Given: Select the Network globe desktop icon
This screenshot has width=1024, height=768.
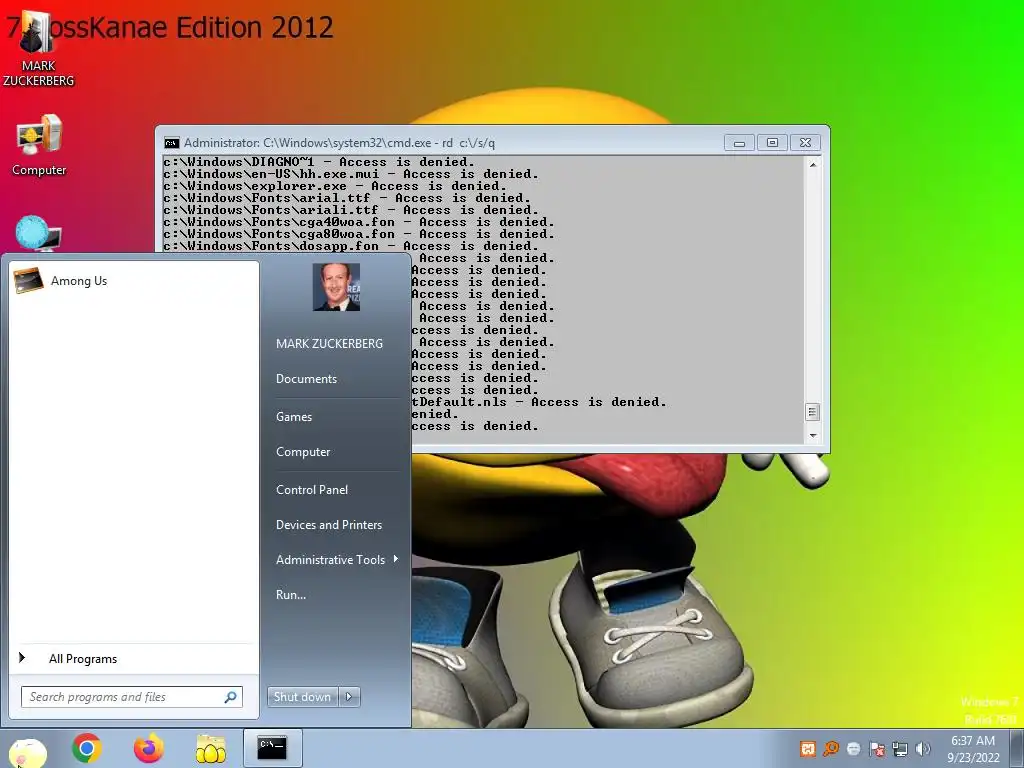Looking at the screenshot, I should [39, 234].
